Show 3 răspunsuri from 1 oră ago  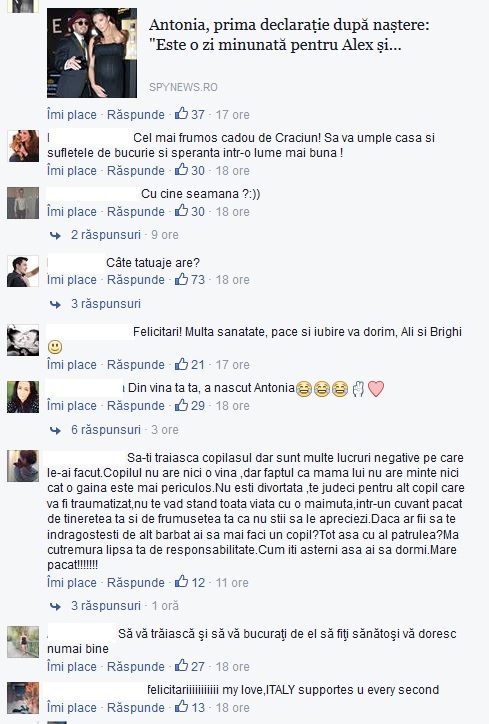pos(106,605)
